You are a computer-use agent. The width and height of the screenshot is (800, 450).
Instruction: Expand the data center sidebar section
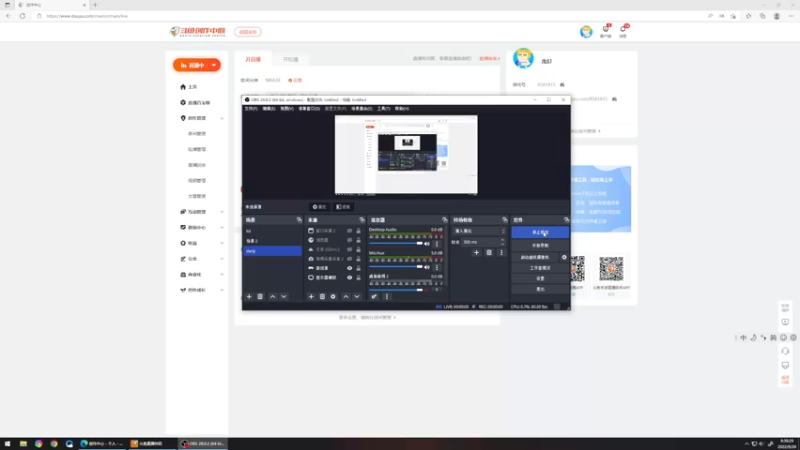click(x=222, y=228)
